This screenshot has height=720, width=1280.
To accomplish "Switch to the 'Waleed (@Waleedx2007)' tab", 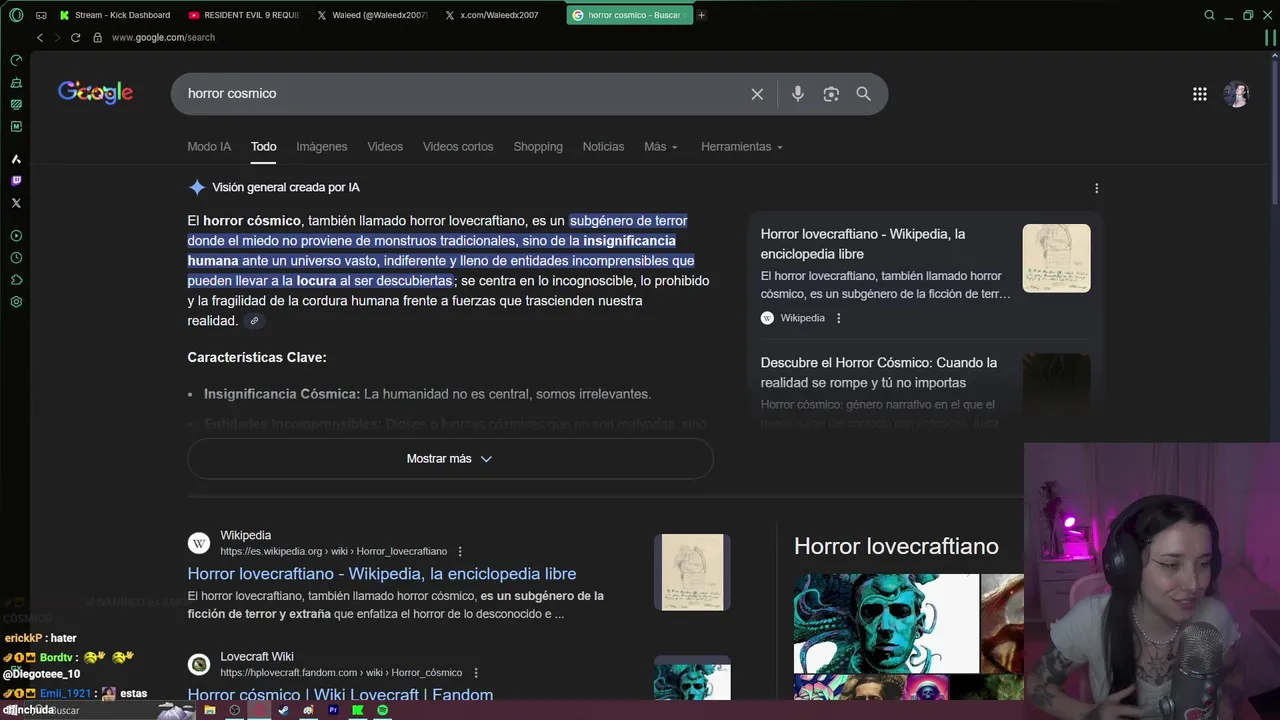I will coord(372,15).
